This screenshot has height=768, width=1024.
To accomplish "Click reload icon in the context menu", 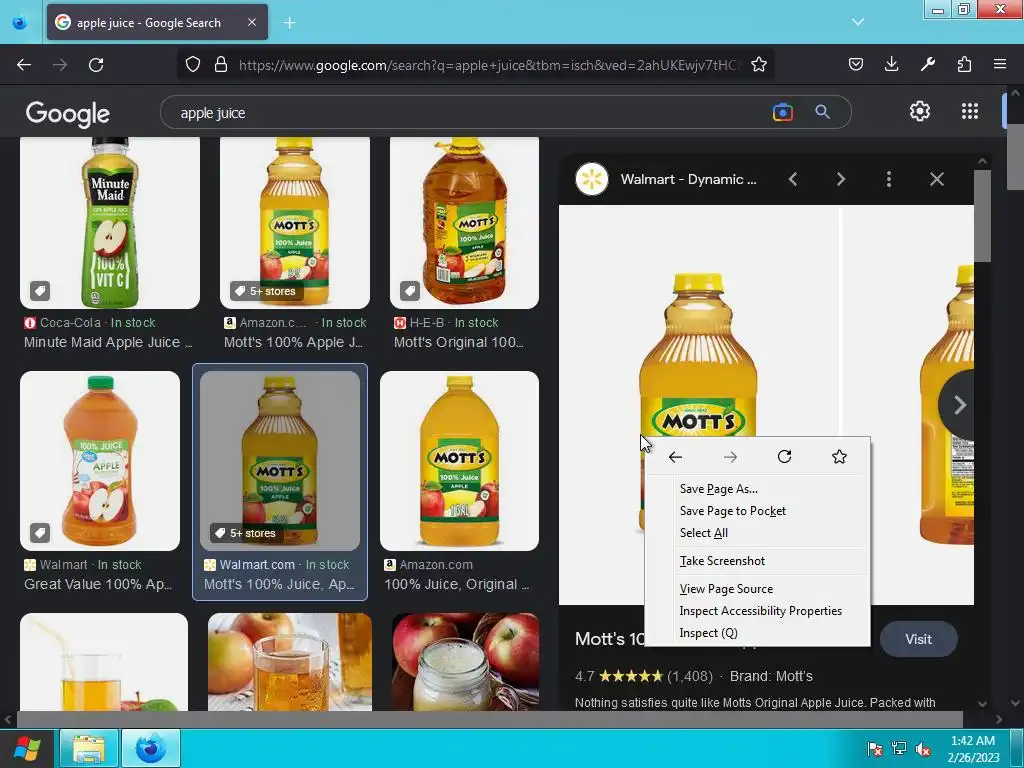I will click(x=784, y=456).
